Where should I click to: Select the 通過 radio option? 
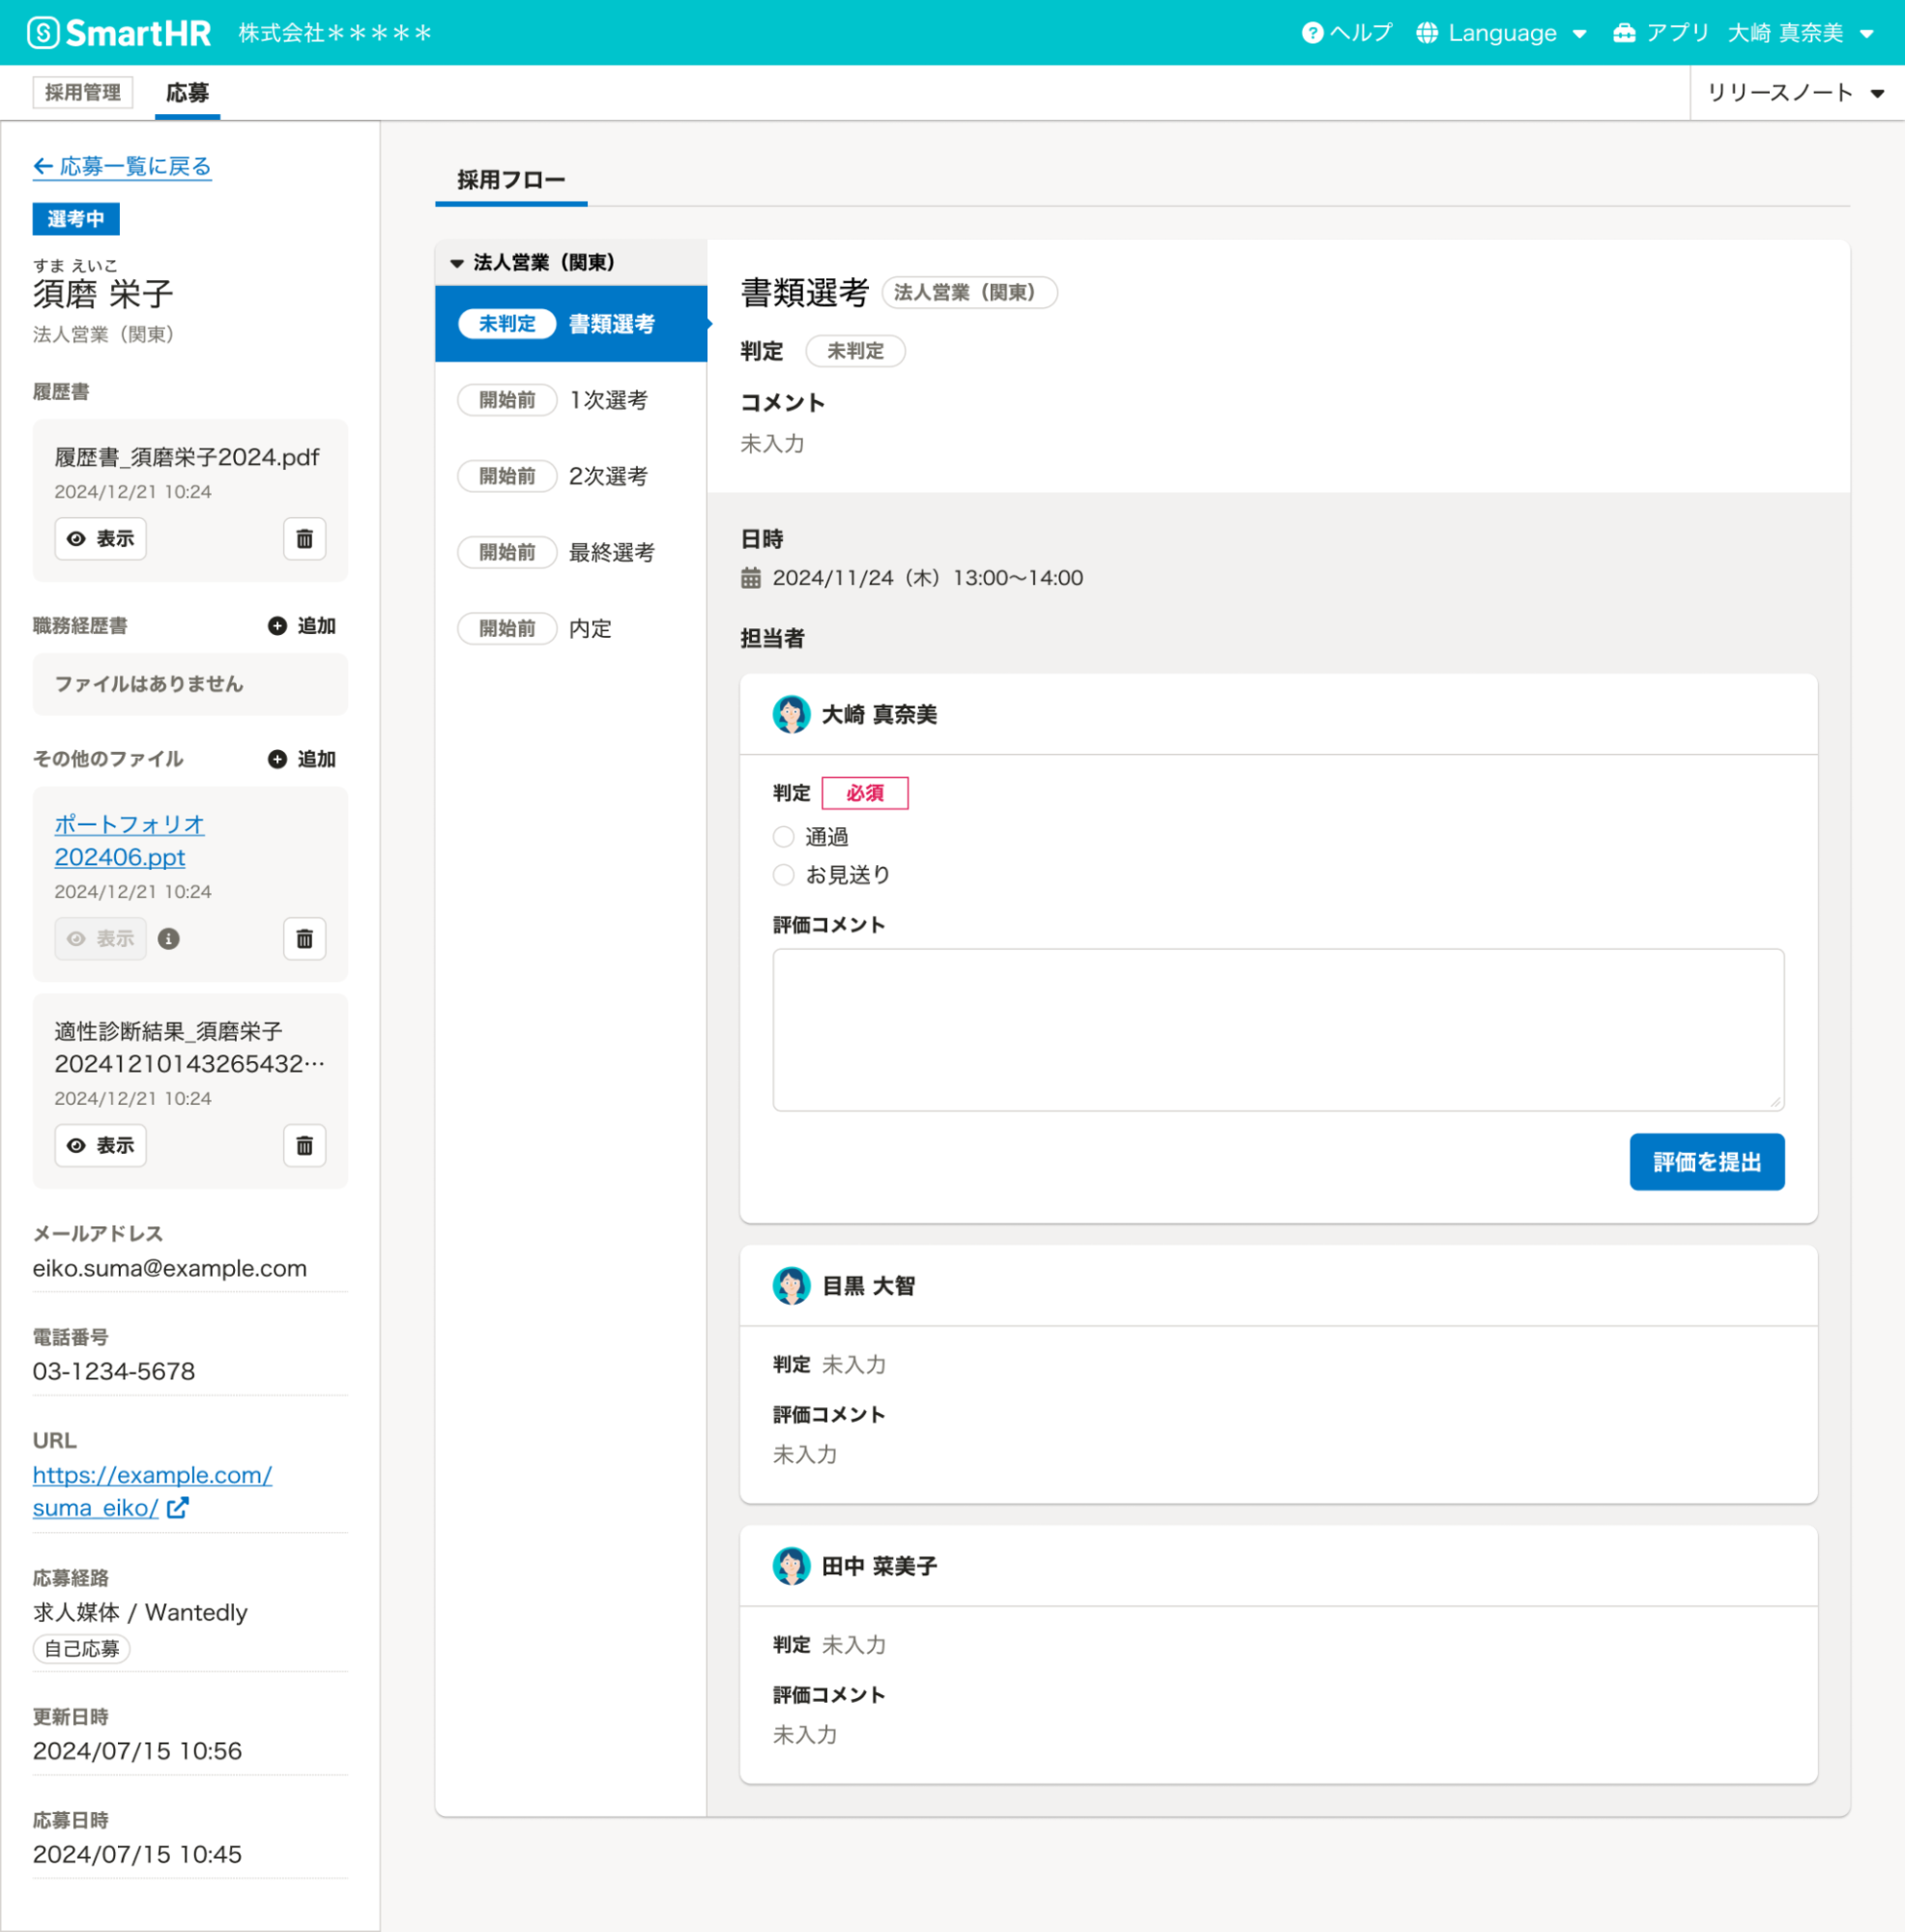784,837
